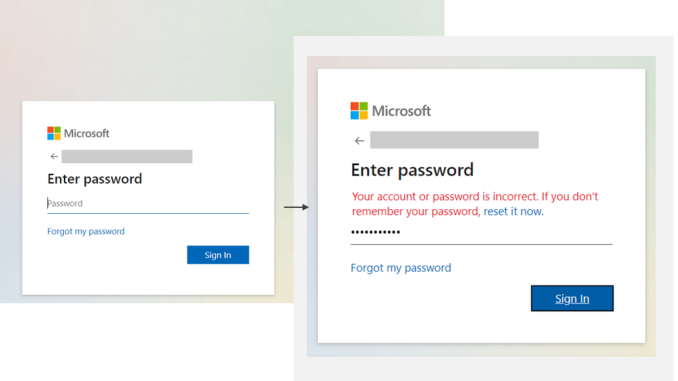The height and width of the screenshot is (381, 678).
Task: Open Forgot my password link under the empty Password field
Action: [86, 231]
